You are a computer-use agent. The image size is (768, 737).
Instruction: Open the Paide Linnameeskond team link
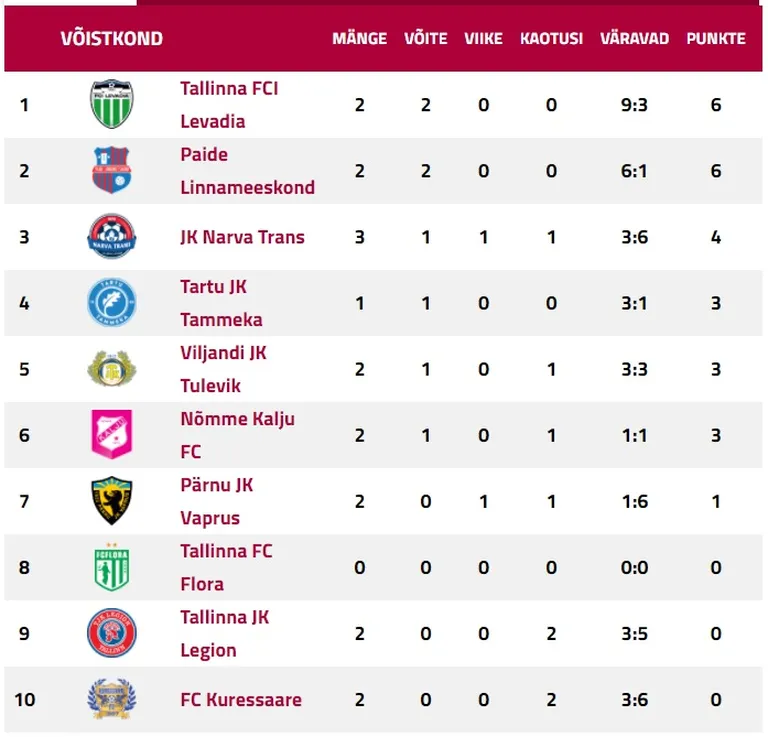247,171
